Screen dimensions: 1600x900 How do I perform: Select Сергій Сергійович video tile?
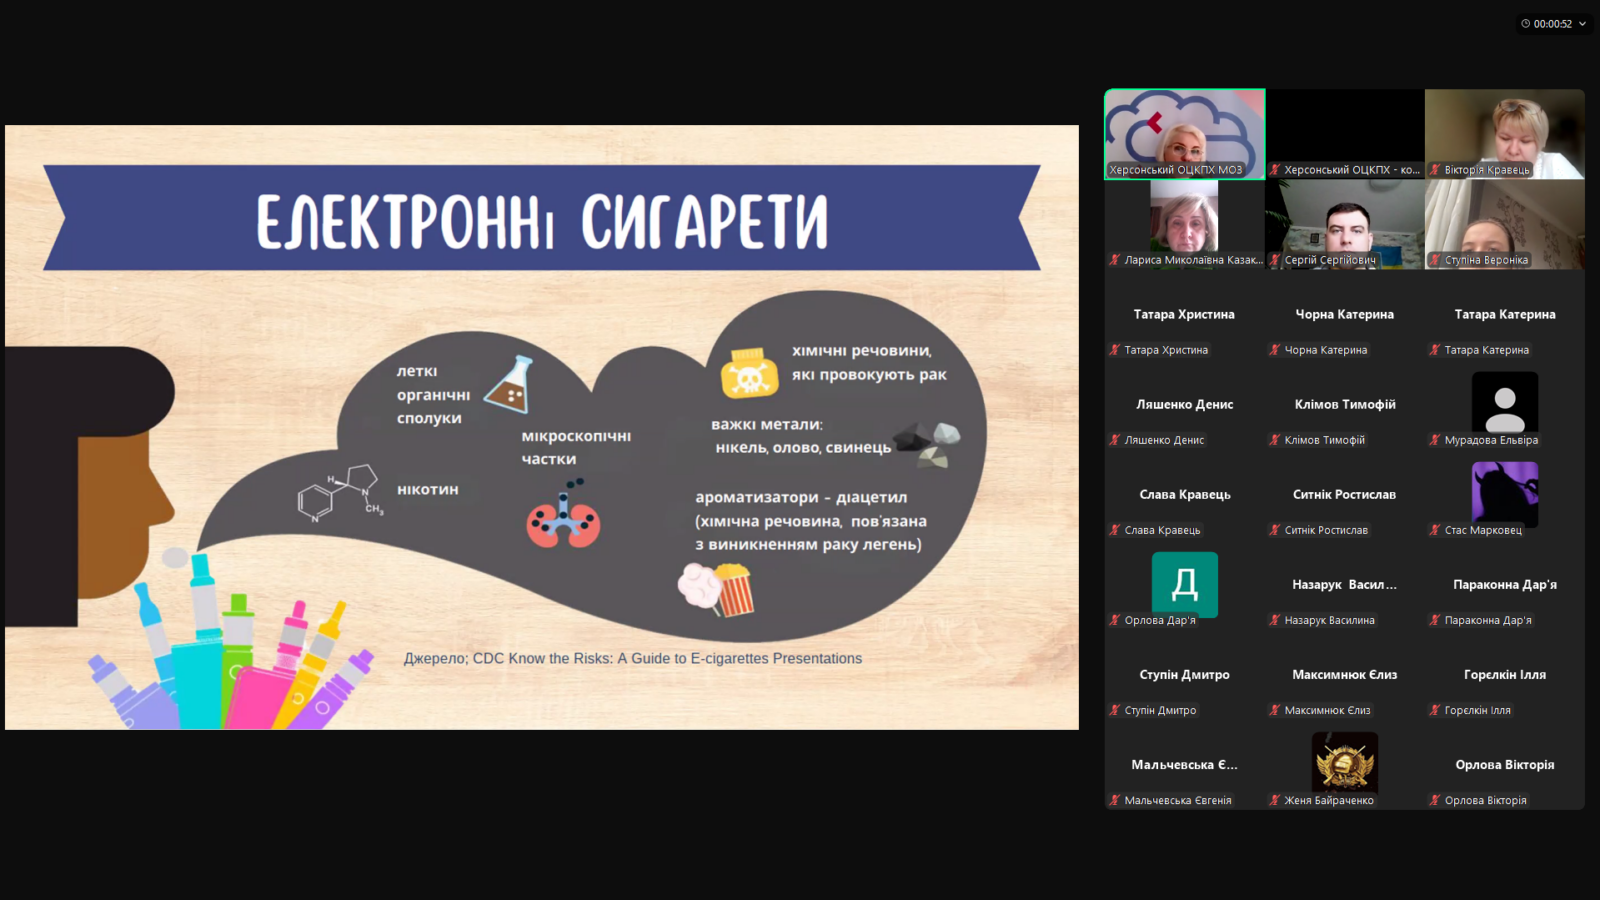[x=1344, y=225]
